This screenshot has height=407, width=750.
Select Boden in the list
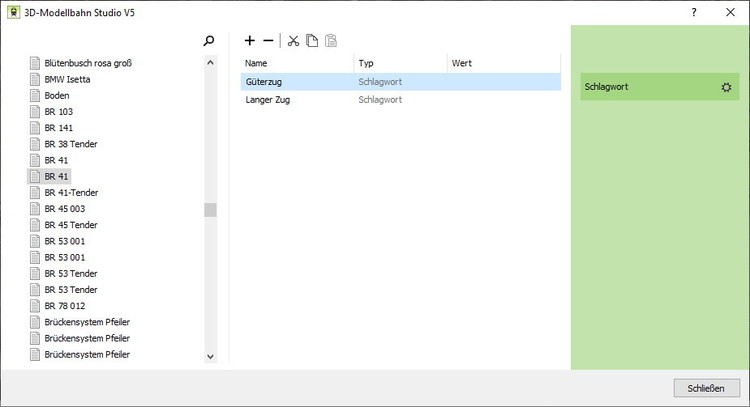[x=57, y=96]
